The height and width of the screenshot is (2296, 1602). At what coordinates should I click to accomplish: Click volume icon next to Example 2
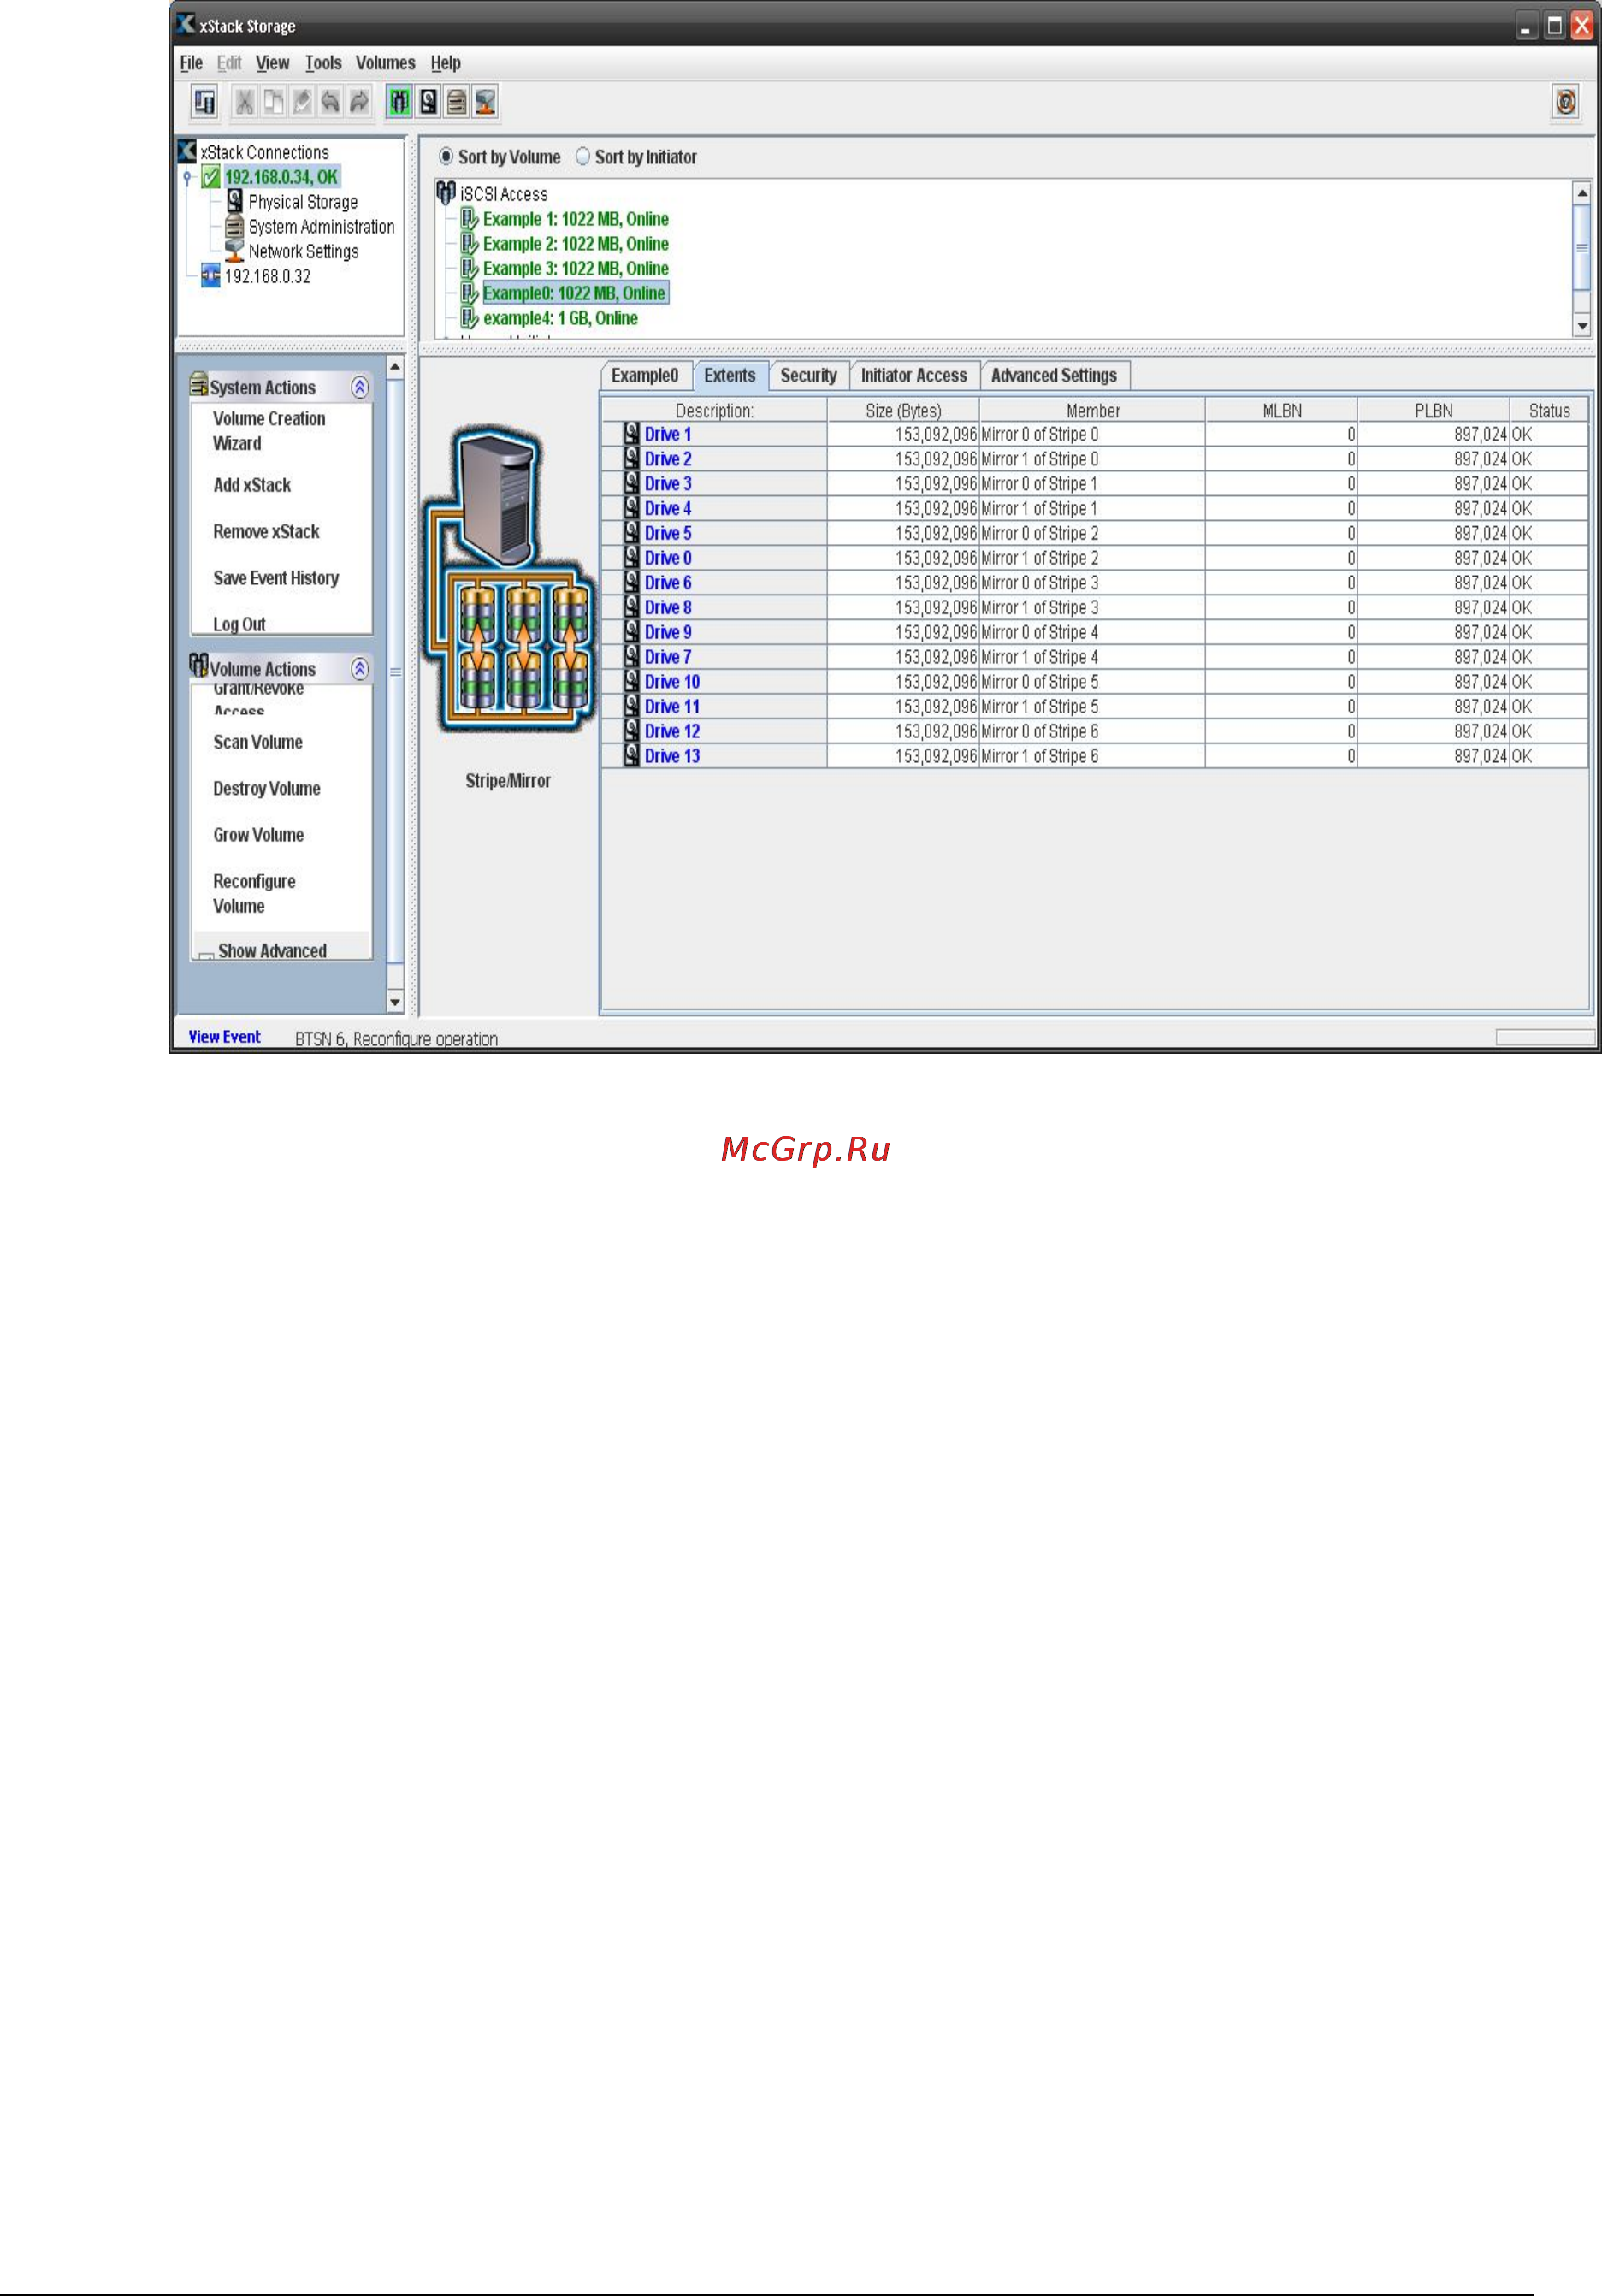pos(469,244)
